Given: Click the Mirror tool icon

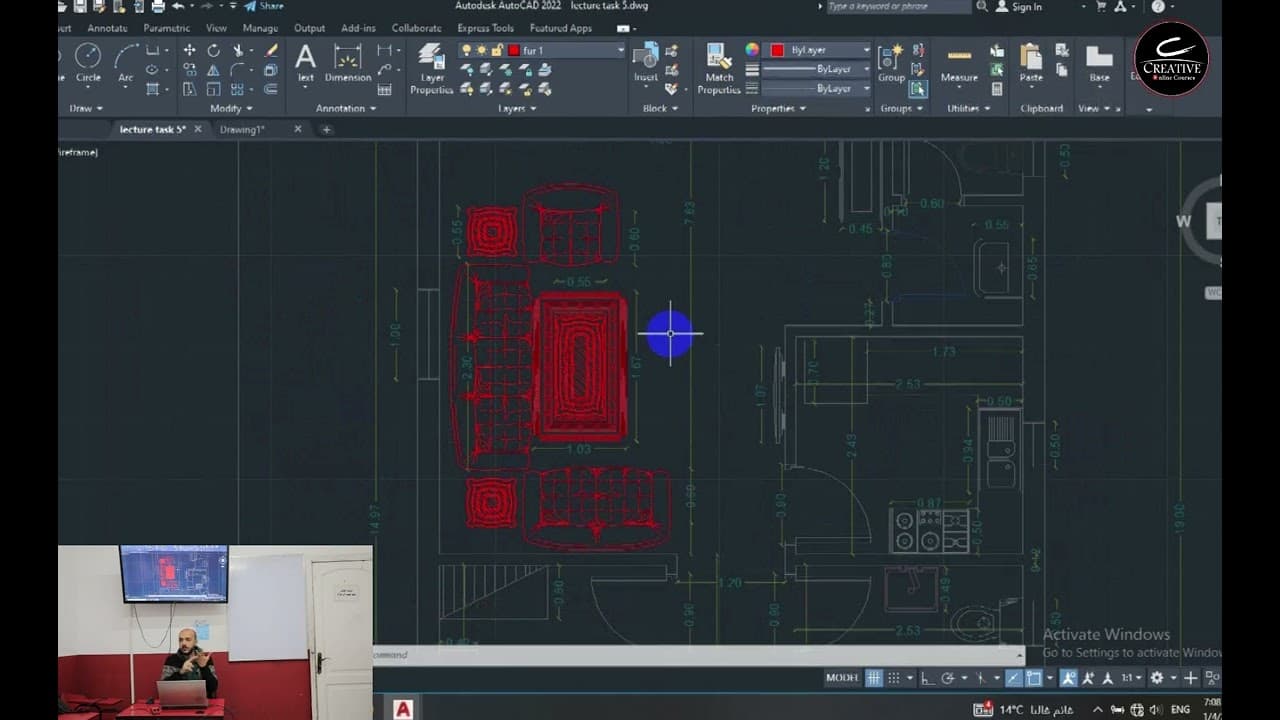Looking at the screenshot, I should point(214,70).
